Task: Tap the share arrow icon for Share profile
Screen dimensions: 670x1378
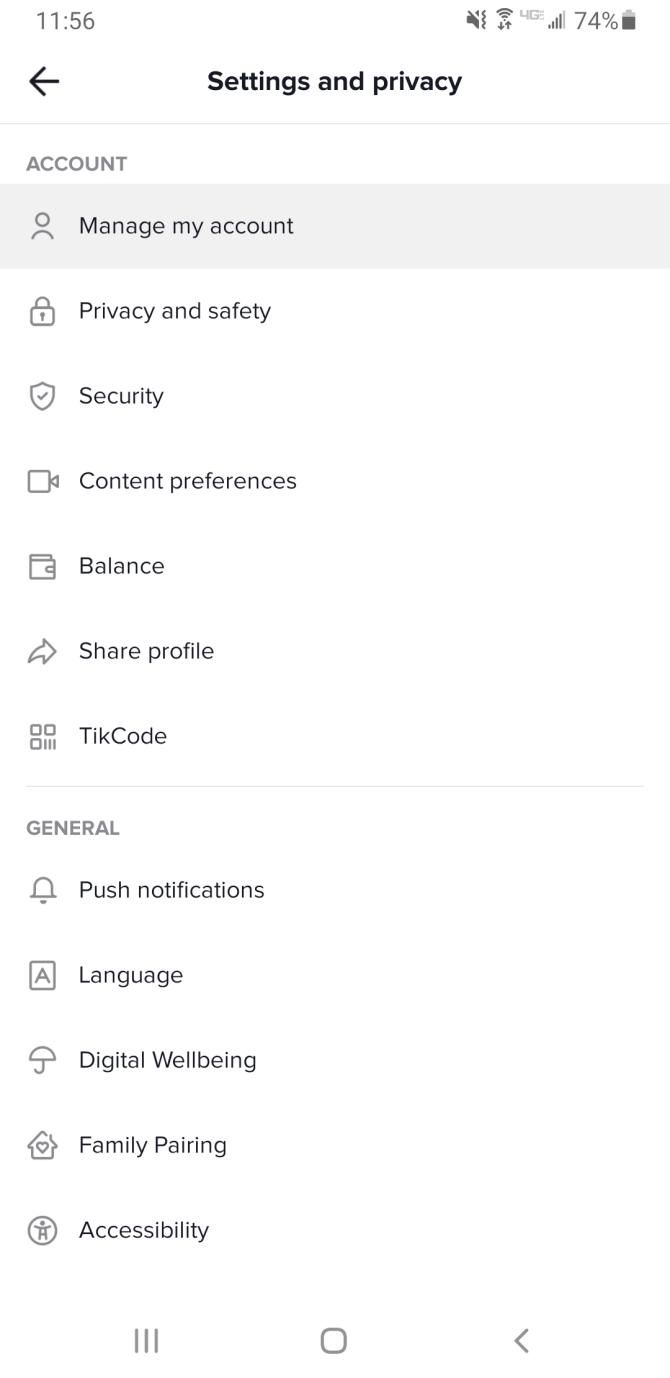Action: [x=42, y=652]
